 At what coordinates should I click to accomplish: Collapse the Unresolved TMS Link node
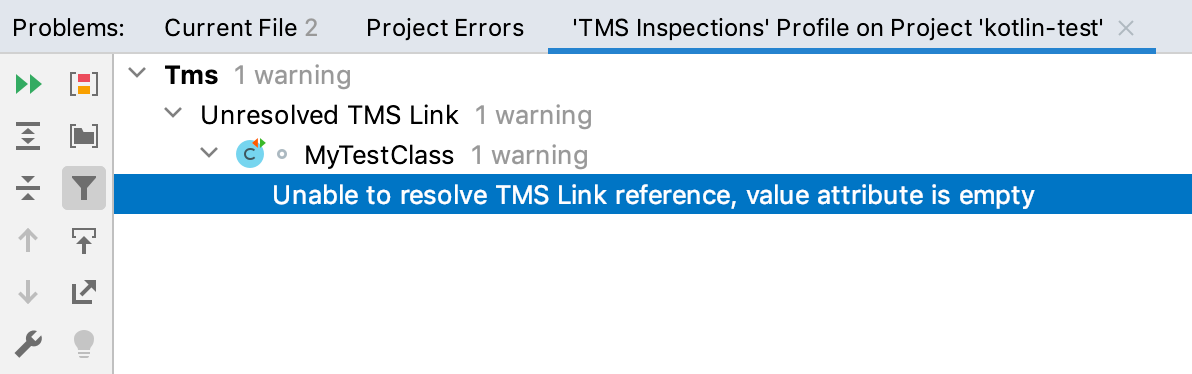pos(173,113)
